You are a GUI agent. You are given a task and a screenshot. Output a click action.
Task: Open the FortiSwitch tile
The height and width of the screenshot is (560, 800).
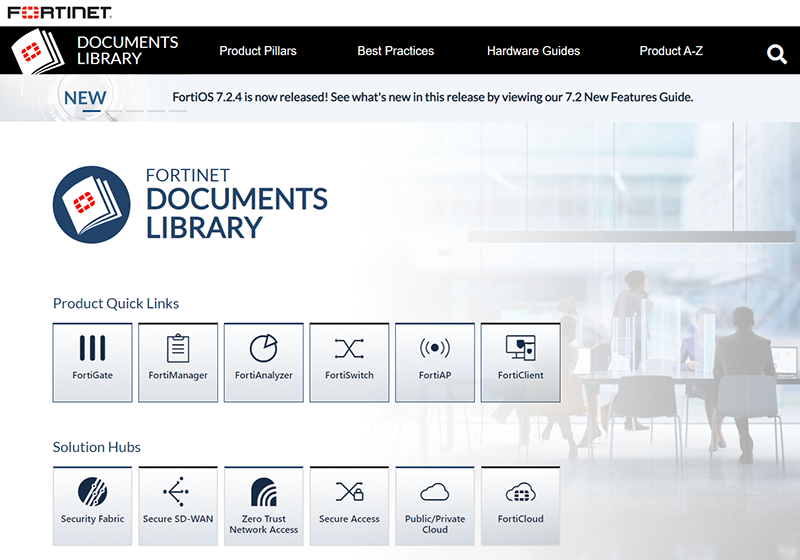click(349, 363)
